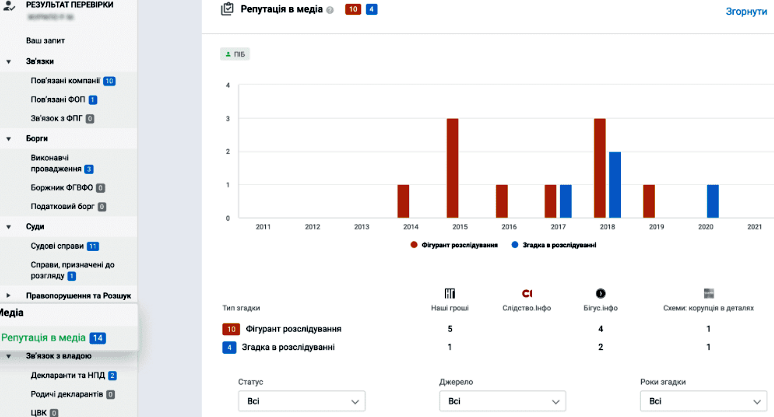774x417 pixels.
Task: Open the Роки згадки dropdown
Action: click(x=701, y=401)
